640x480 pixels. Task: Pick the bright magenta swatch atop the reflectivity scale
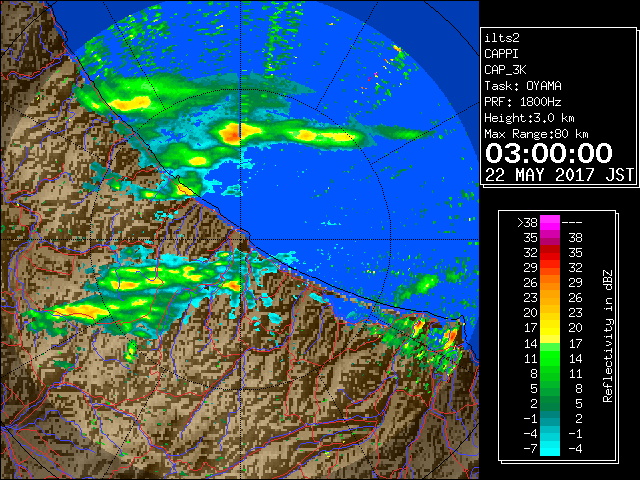pyautogui.click(x=550, y=222)
